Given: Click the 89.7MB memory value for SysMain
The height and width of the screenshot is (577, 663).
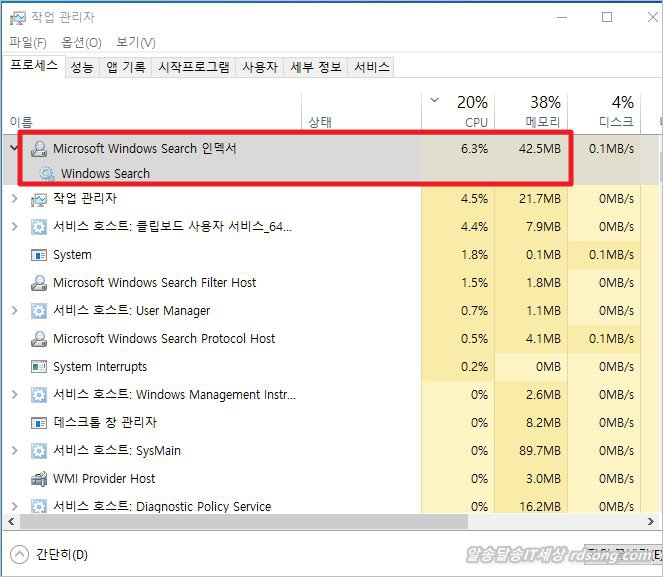Looking at the screenshot, I should point(540,451).
